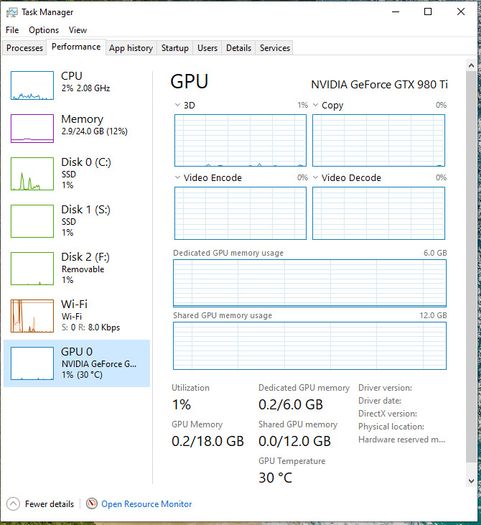The image size is (481, 525).
Task: Select the CPU mini graph thumbnail
Action: pyautogui.click(x=32, y=85)
